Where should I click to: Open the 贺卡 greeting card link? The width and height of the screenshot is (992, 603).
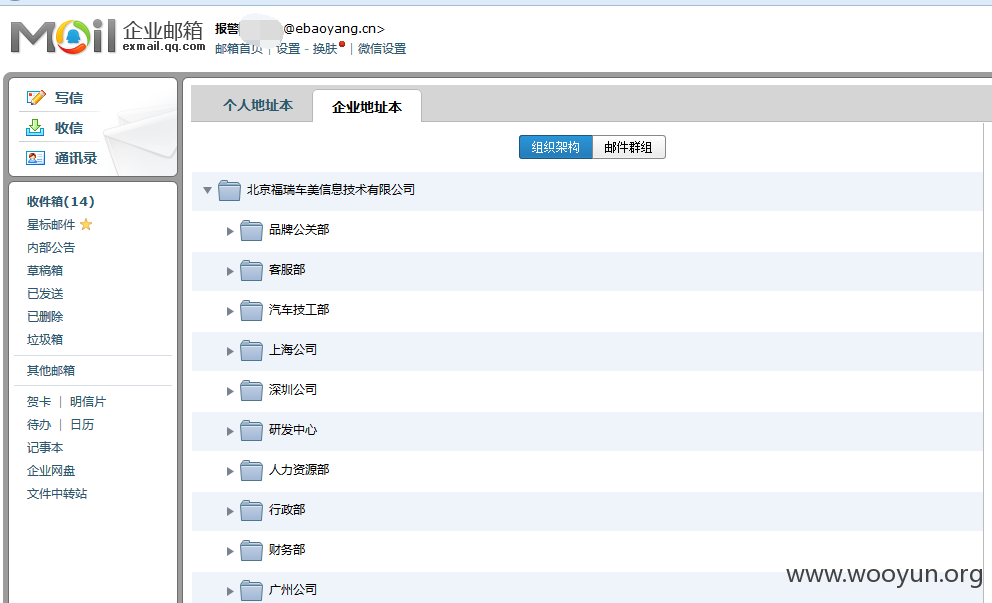tap(39, 401)
